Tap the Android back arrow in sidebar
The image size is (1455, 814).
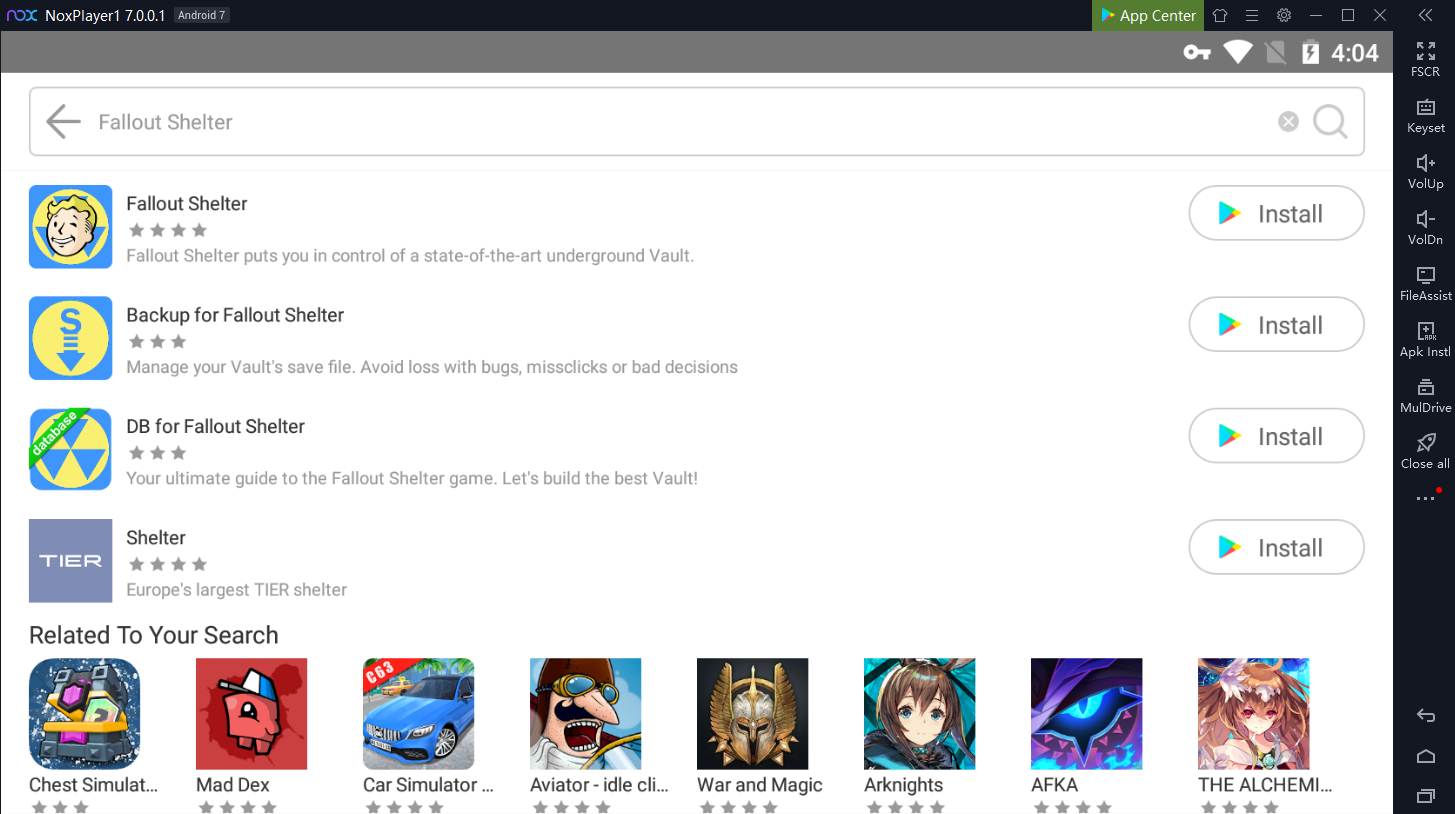tap(1426, 715)
